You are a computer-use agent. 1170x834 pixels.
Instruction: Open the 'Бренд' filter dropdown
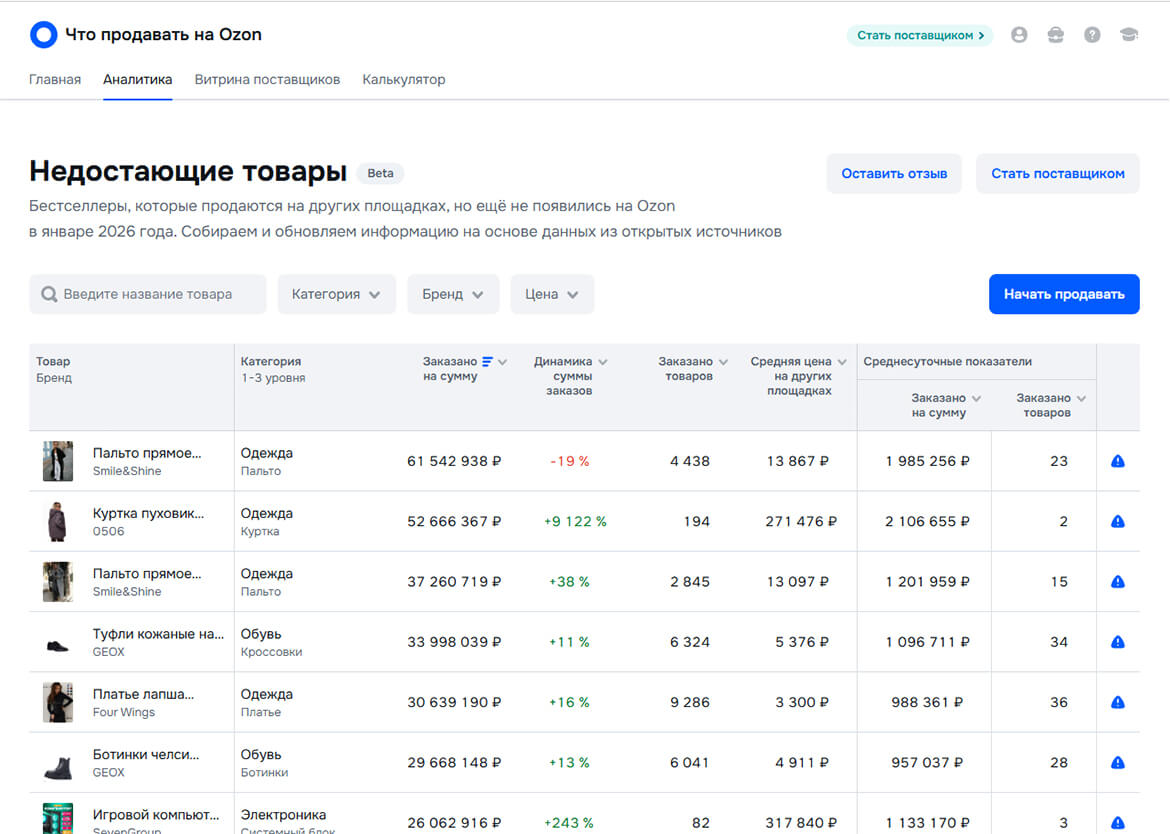coord(452,293)
